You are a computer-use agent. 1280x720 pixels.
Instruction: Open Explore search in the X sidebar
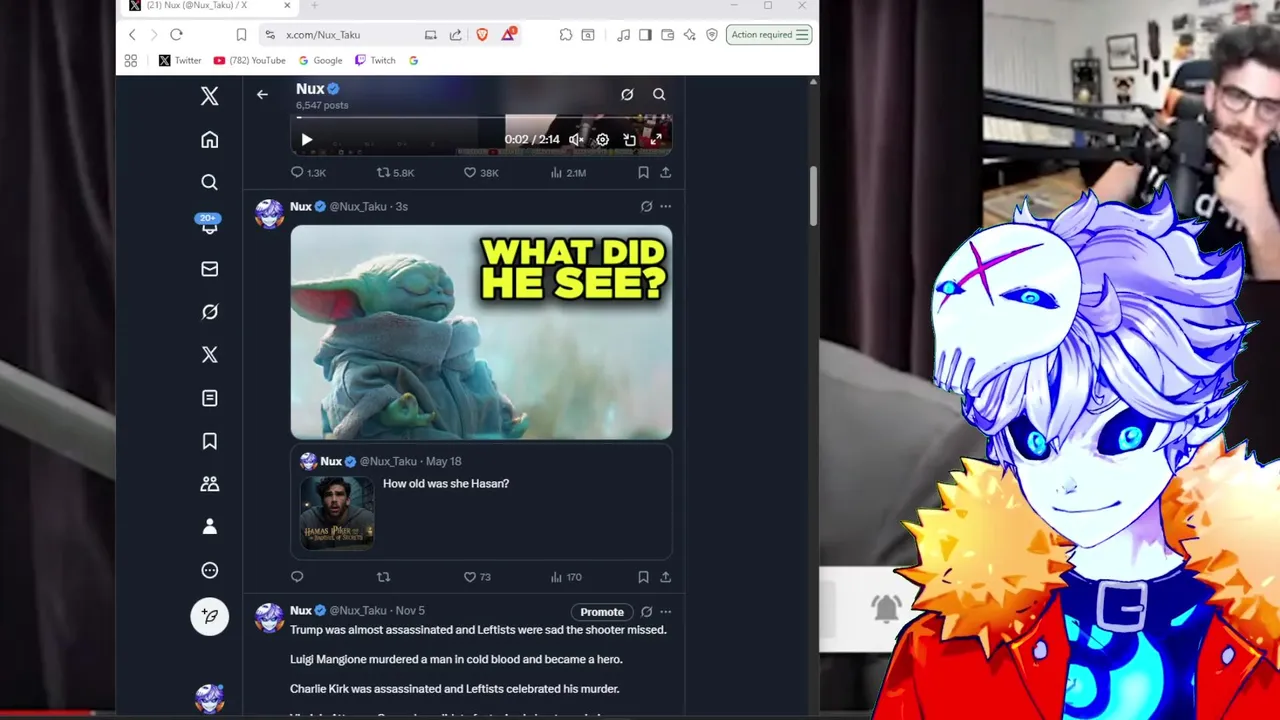point(209,182)
